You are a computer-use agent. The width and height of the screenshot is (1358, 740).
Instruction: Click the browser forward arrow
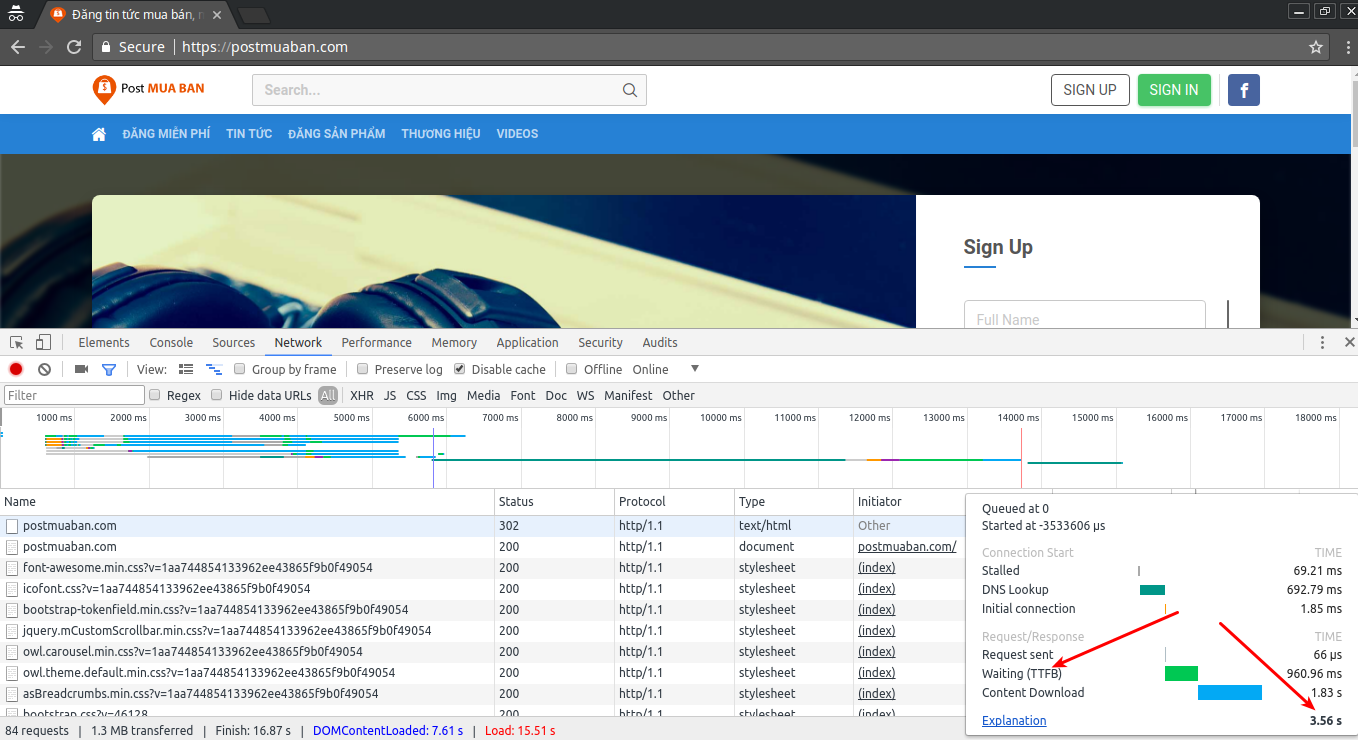pyautogui.click(x=46, y=47)
